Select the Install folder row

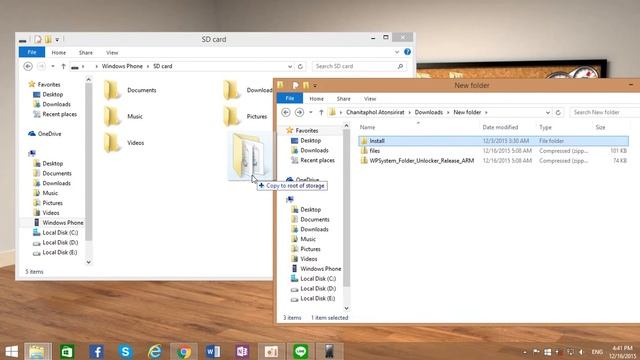[493, 141]
